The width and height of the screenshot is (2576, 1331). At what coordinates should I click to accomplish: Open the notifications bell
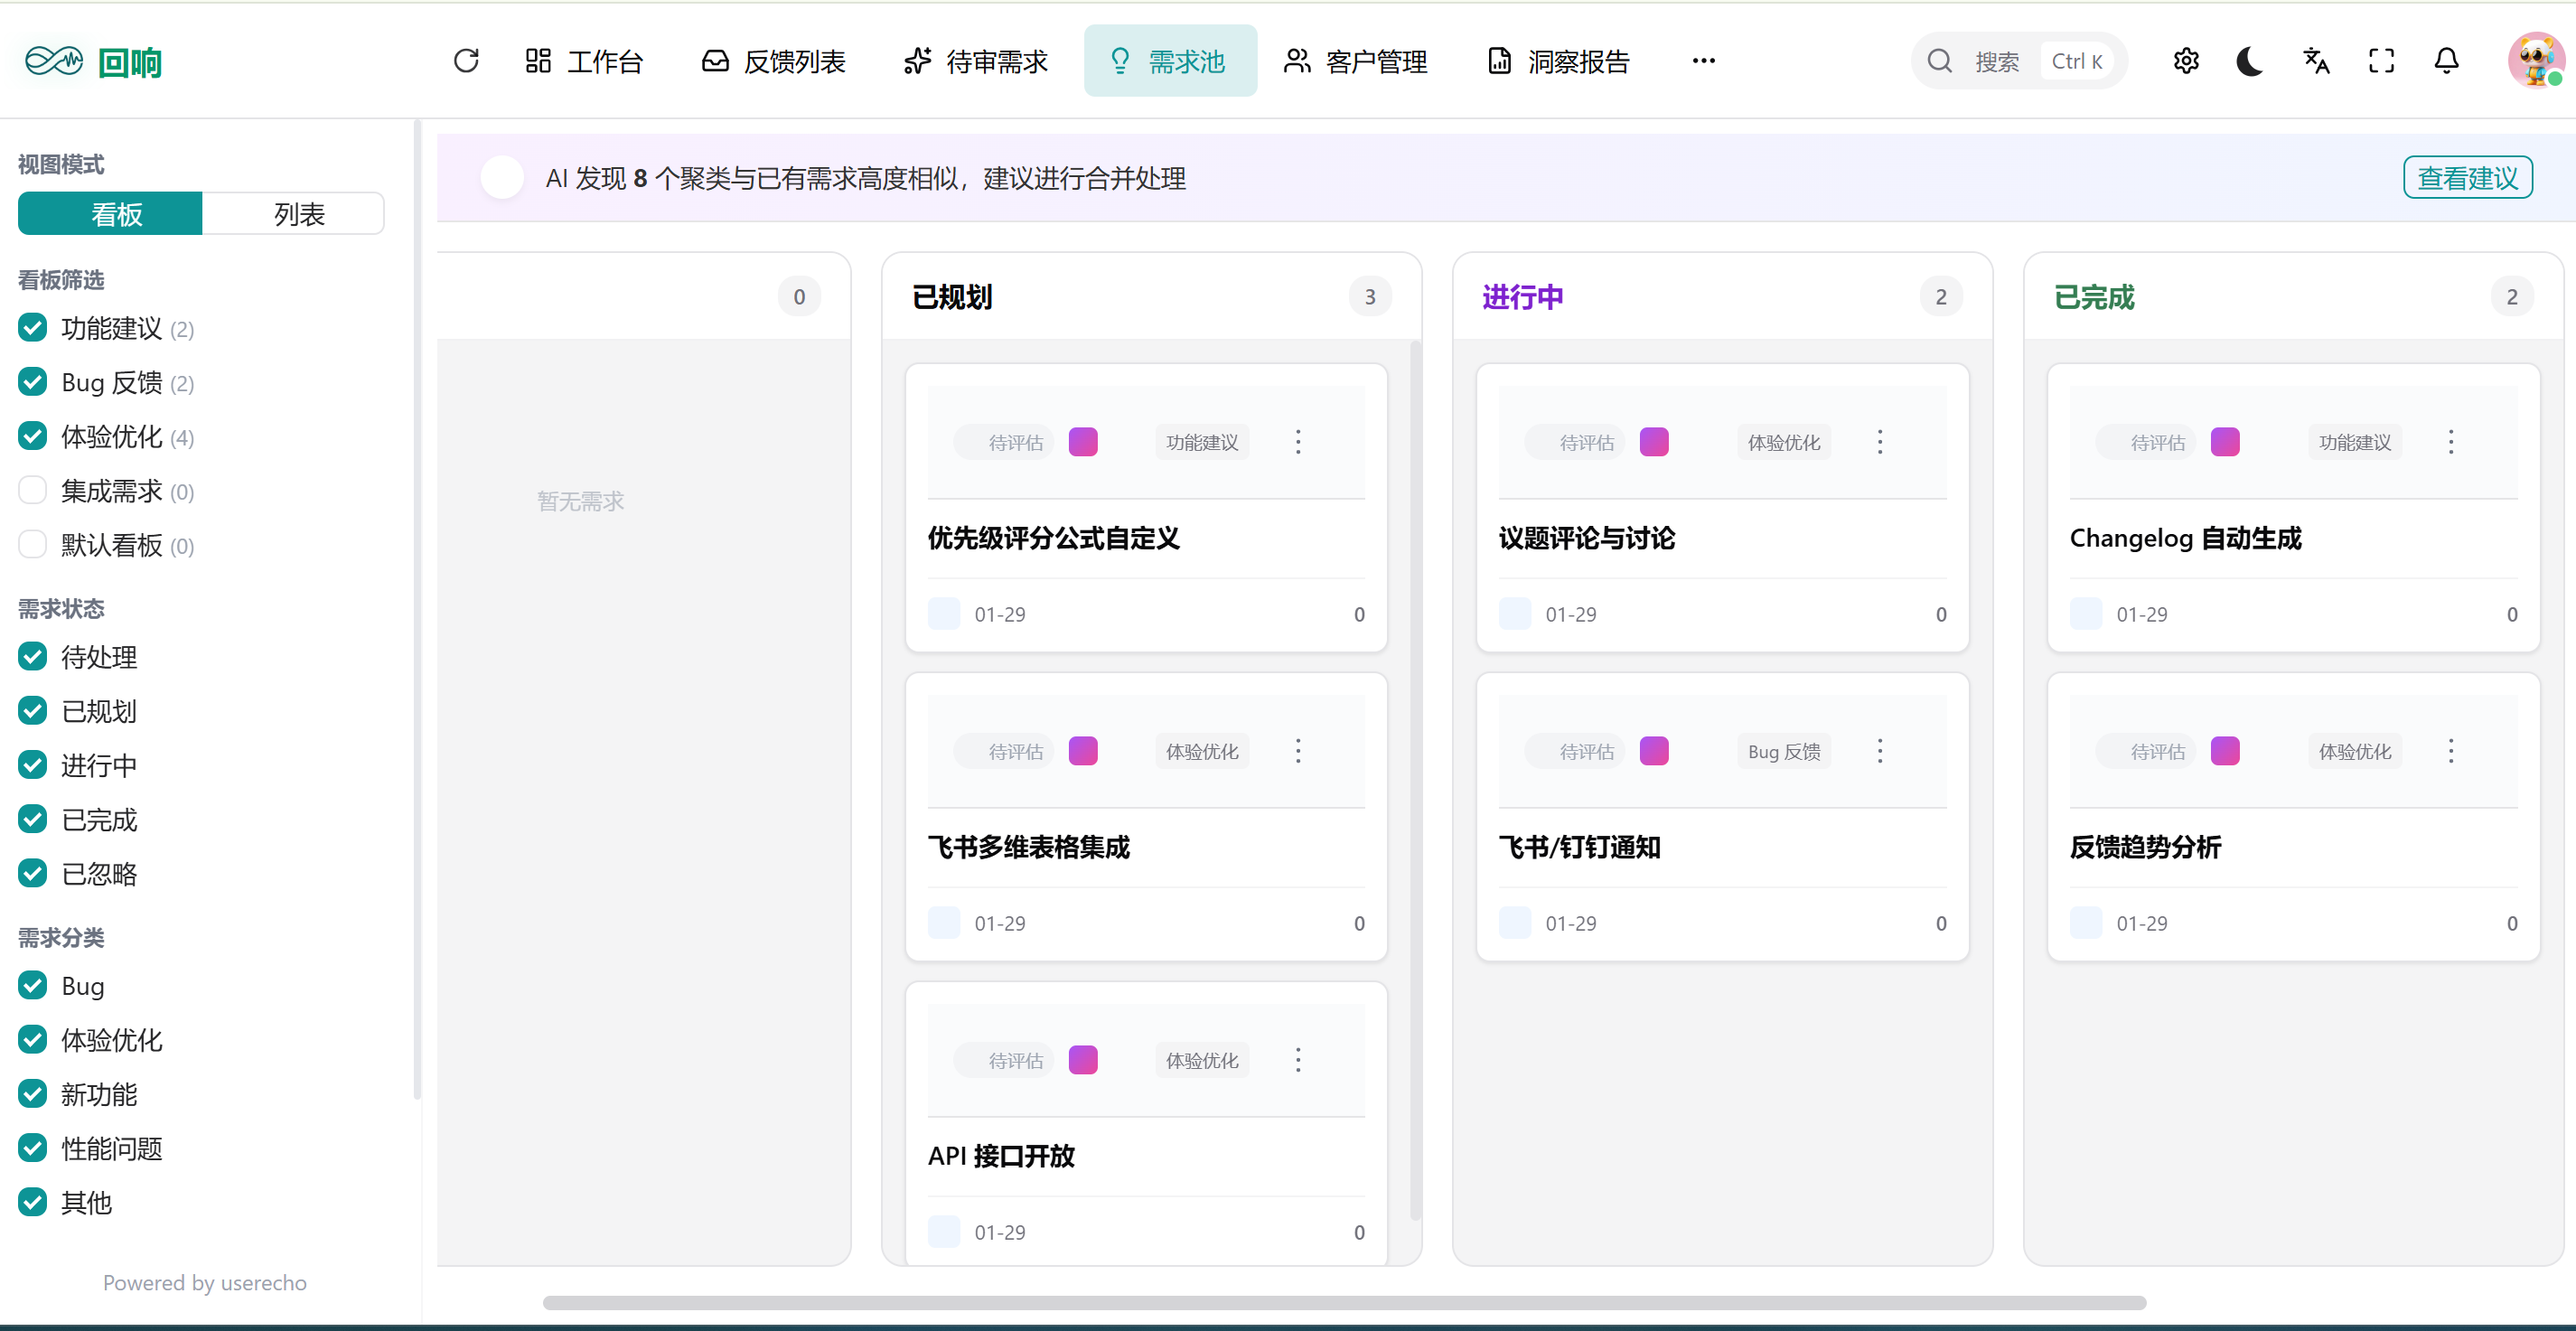[x=2446, y=61]
